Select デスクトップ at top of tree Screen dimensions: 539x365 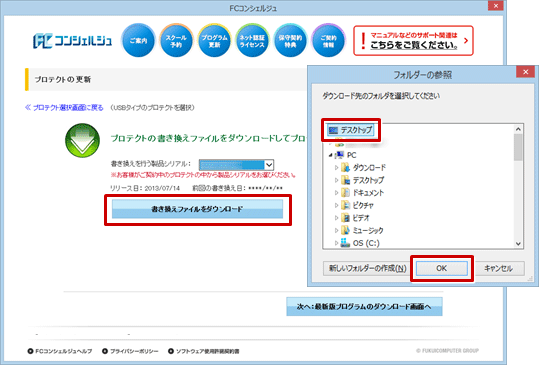(x=351, y=130)
